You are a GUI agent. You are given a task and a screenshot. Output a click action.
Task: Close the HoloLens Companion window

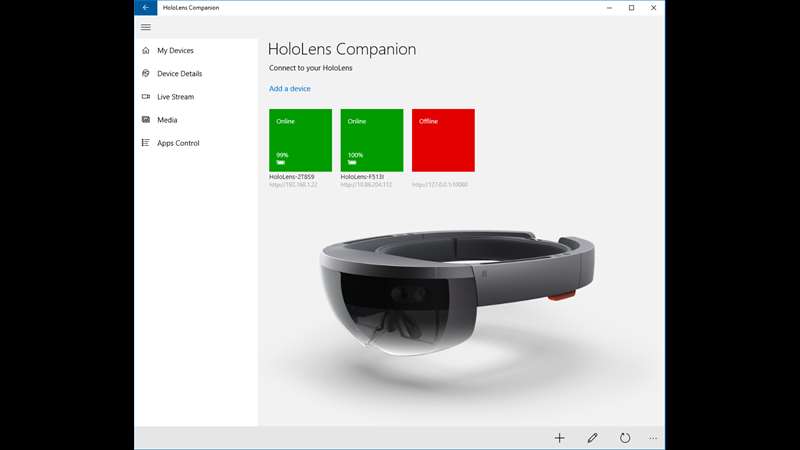pyautogui.click(x=654, y=8)
